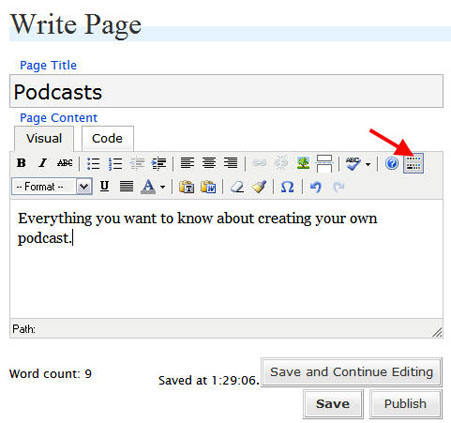Toggle underline formatting

[x=104, y=186]
